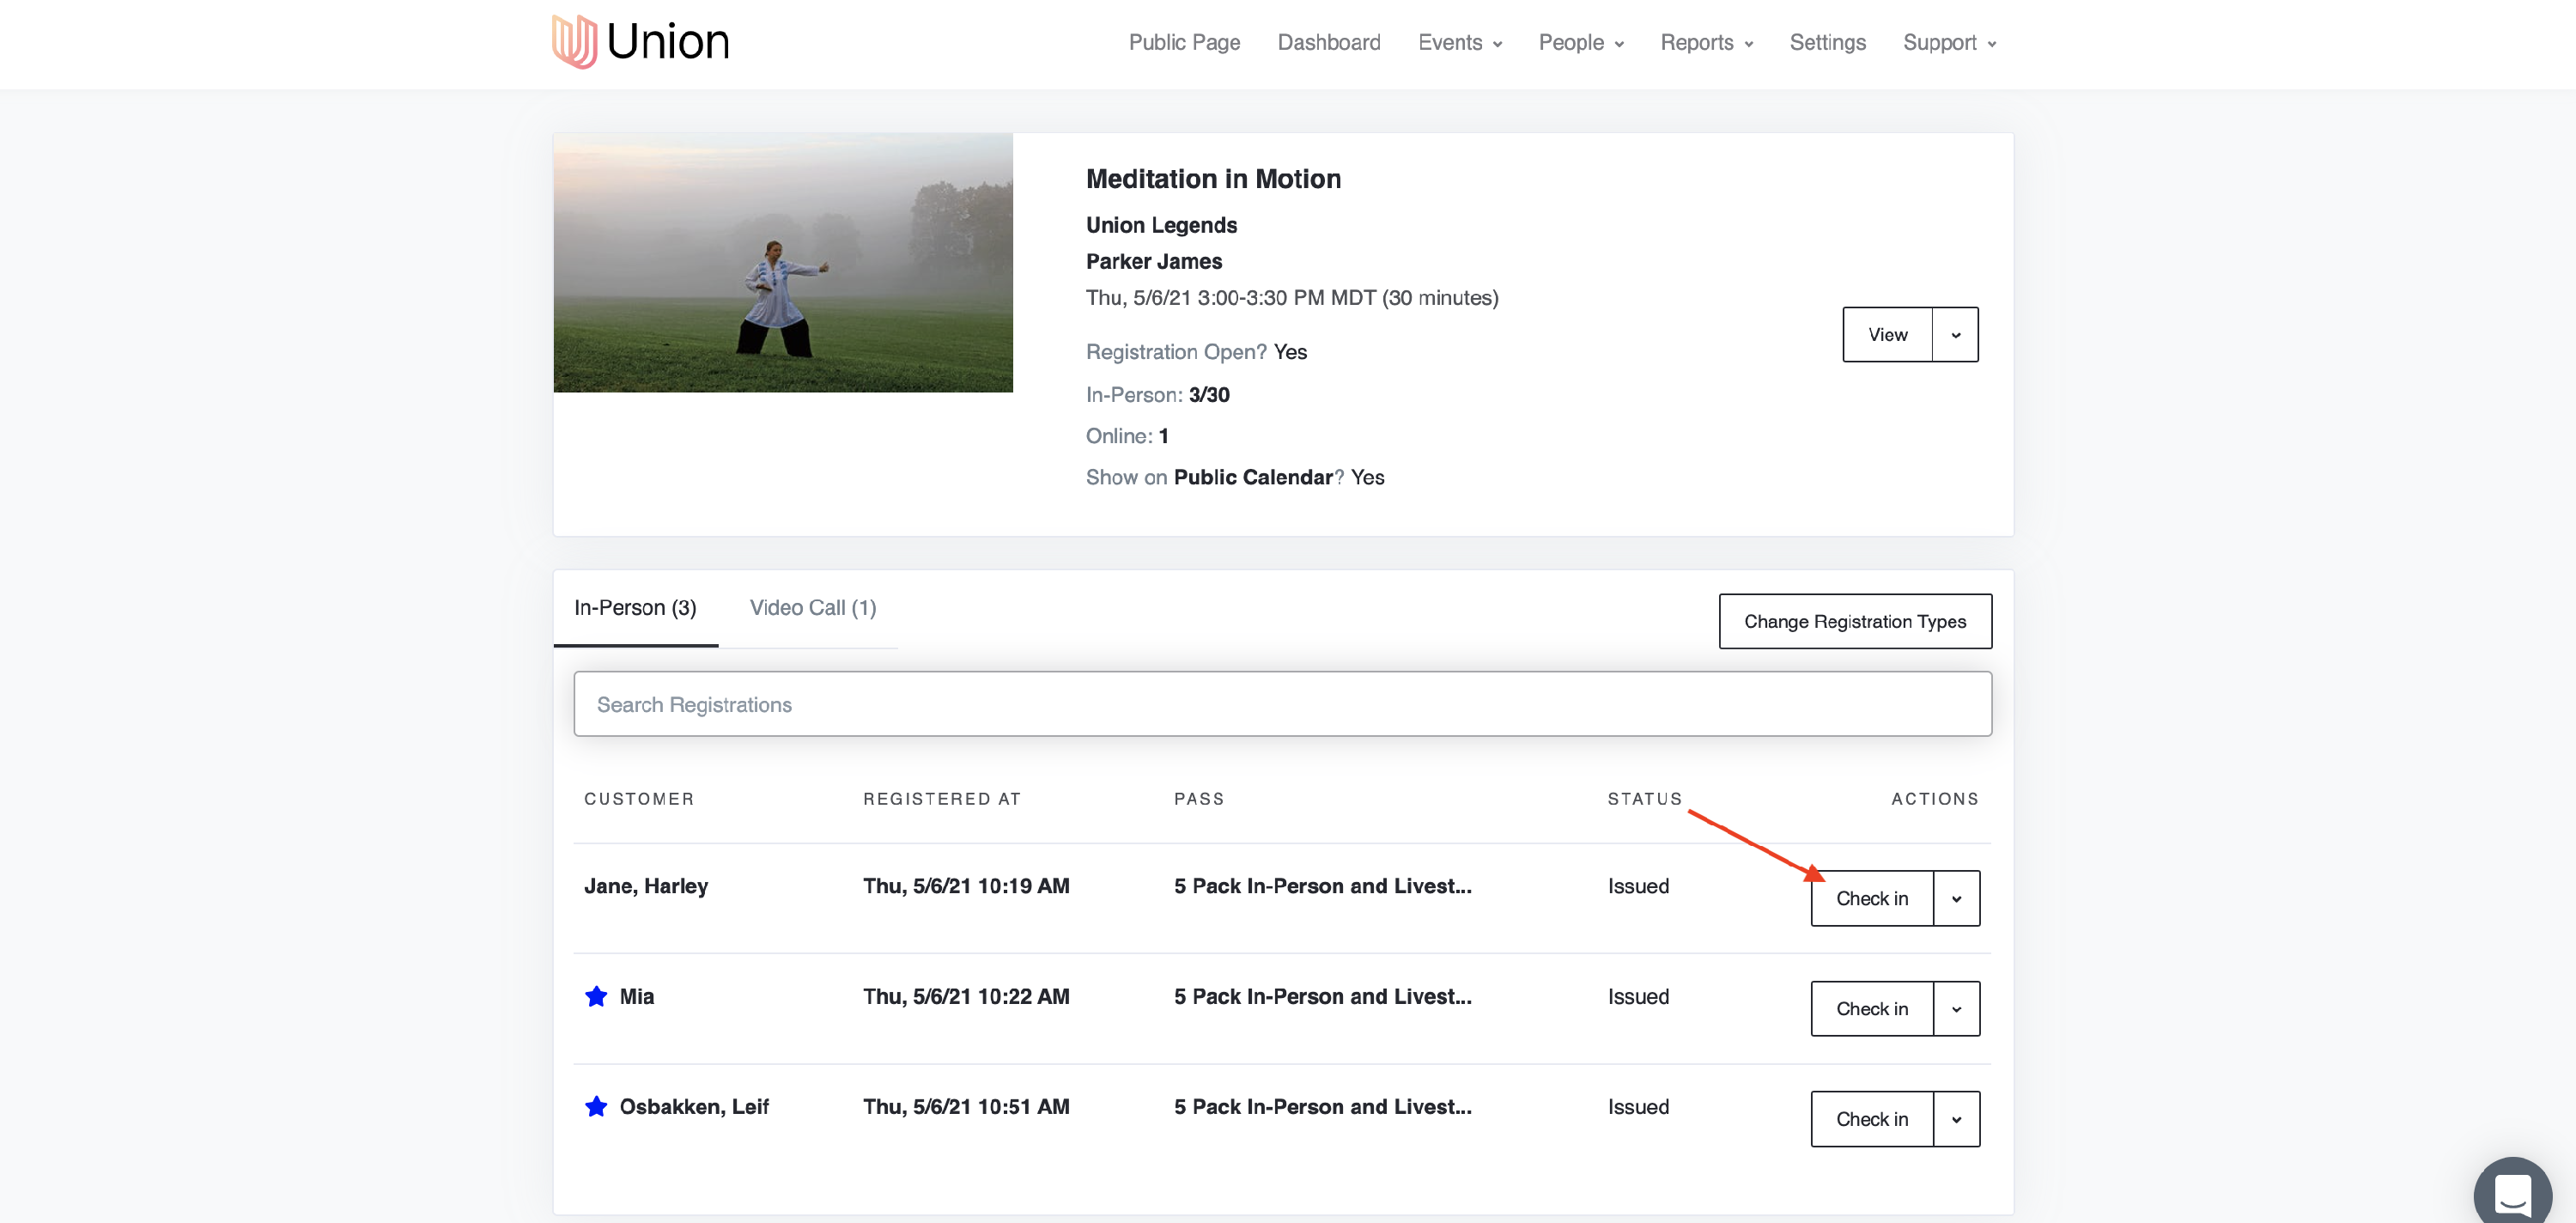Expand Check in options for Jane, Harley
The height and width of the screenshot is (1223, 2576).
[1956, 898]
